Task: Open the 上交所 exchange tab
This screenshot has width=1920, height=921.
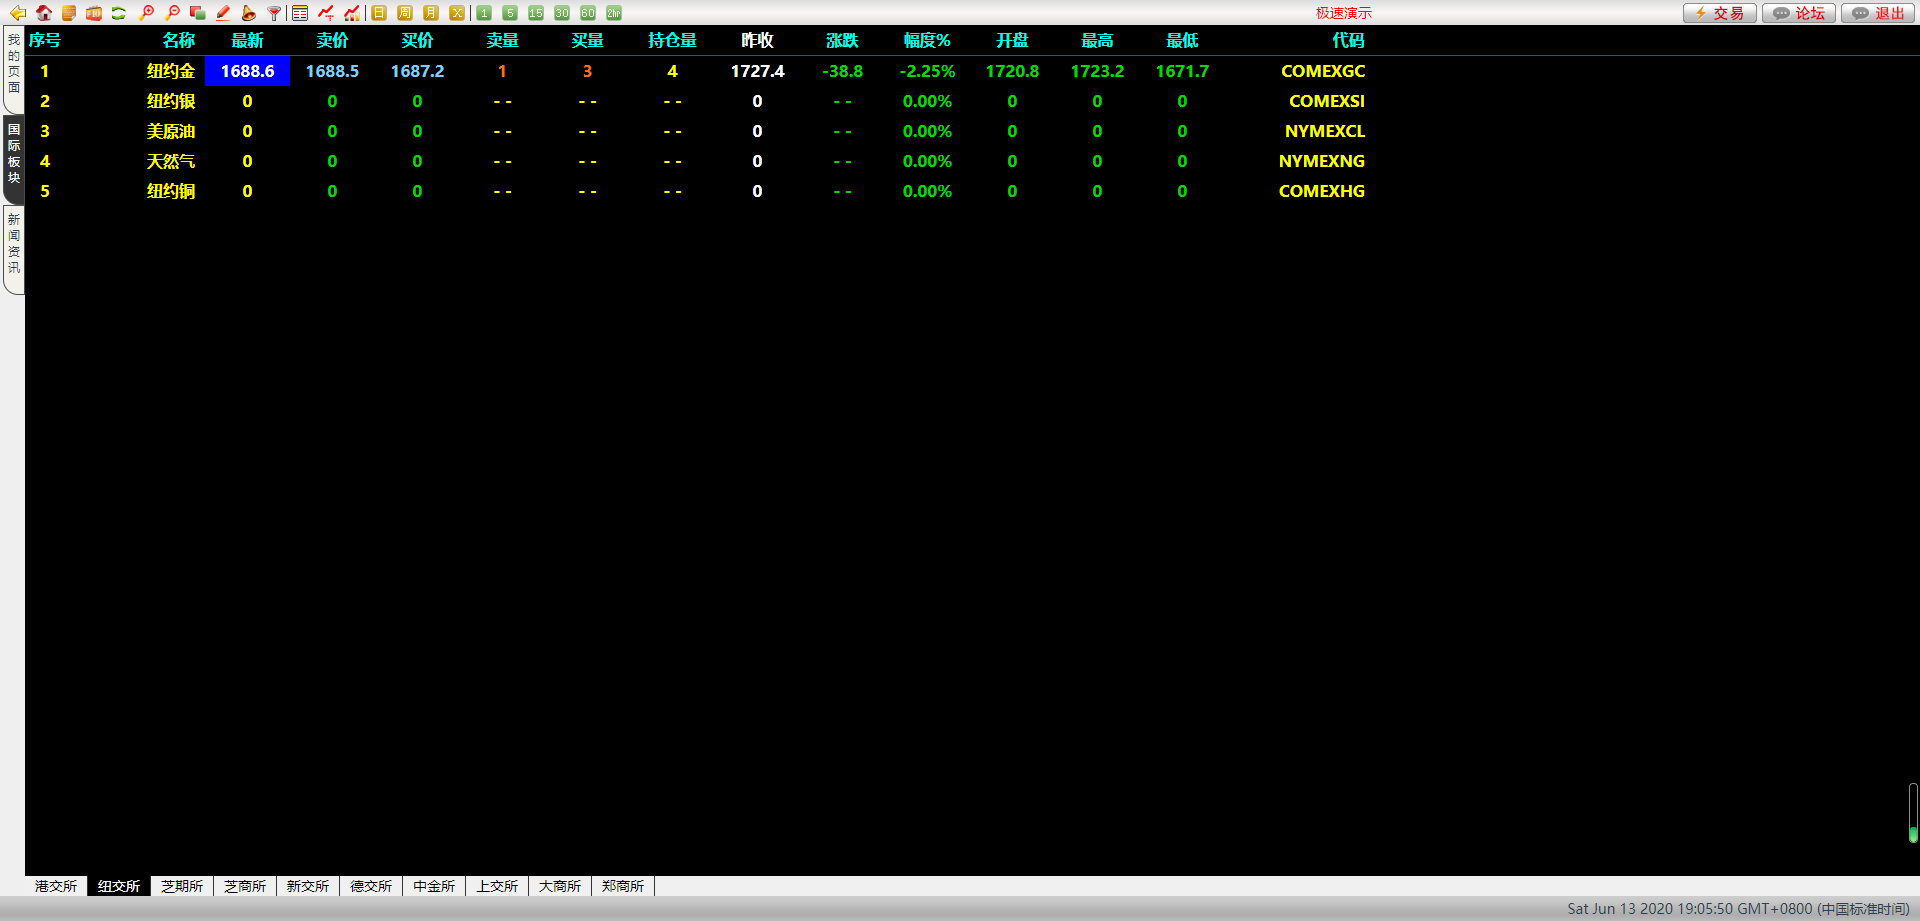Action: (x=497, y=886)
